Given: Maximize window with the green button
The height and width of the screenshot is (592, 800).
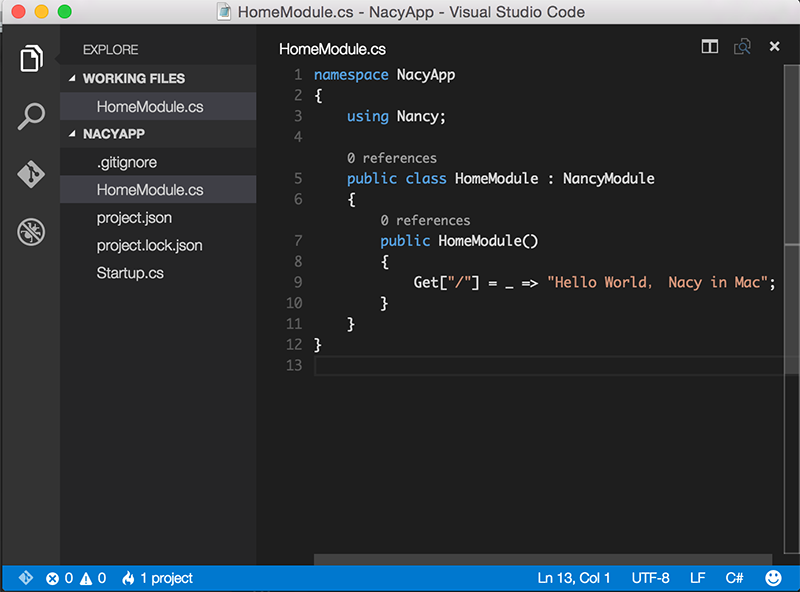Looking at the screenshot, I should point(64,11).
